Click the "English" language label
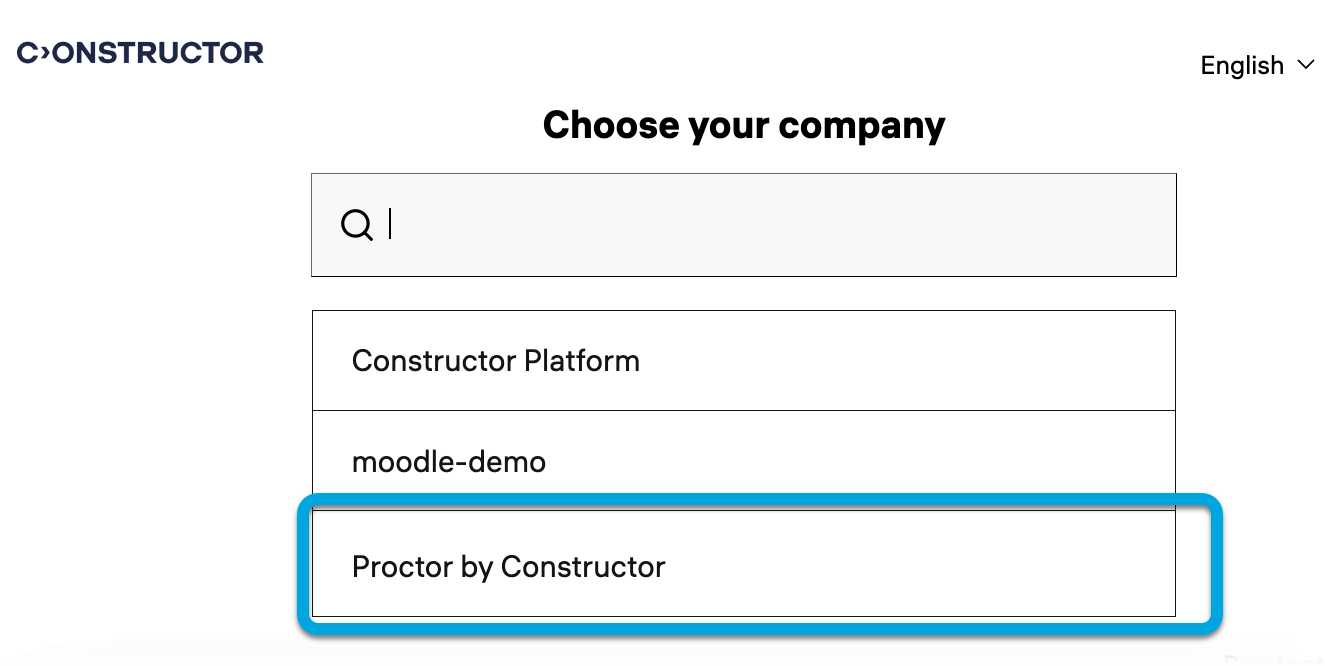1325x666 pixels. coord(1241,65)
